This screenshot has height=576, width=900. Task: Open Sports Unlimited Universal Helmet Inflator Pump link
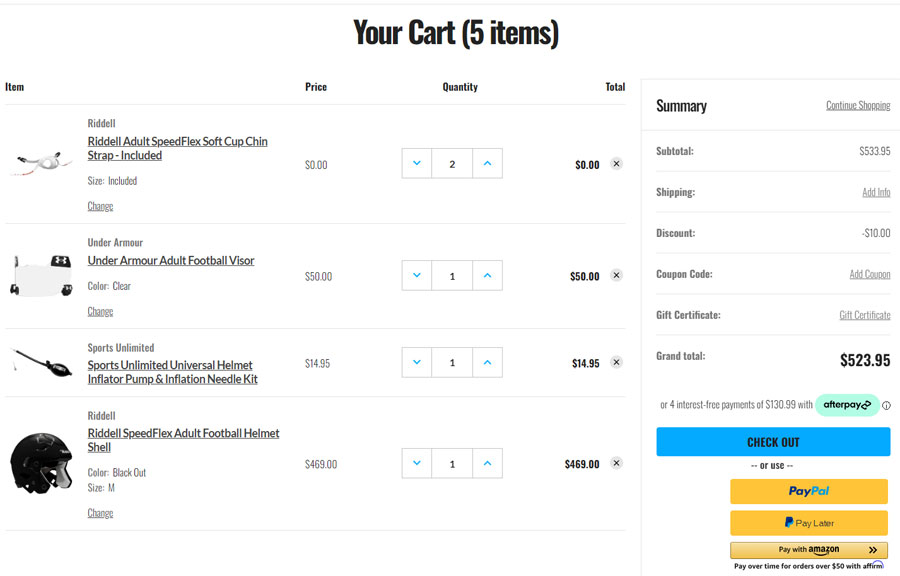[x=172, y=372]
